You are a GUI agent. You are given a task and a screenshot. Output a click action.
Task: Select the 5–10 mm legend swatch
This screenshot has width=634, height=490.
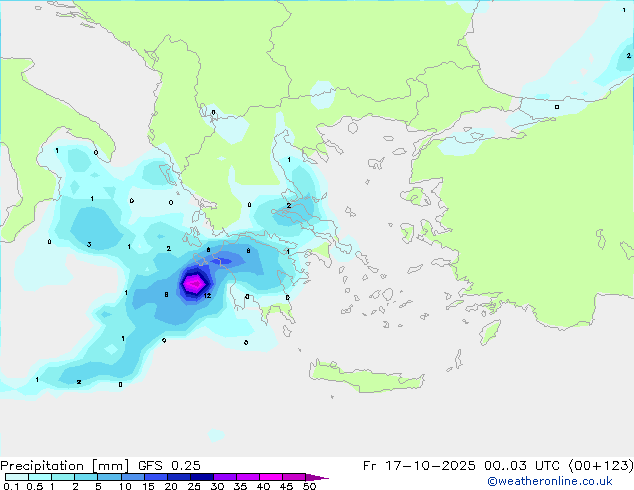(x=109, y=477)
